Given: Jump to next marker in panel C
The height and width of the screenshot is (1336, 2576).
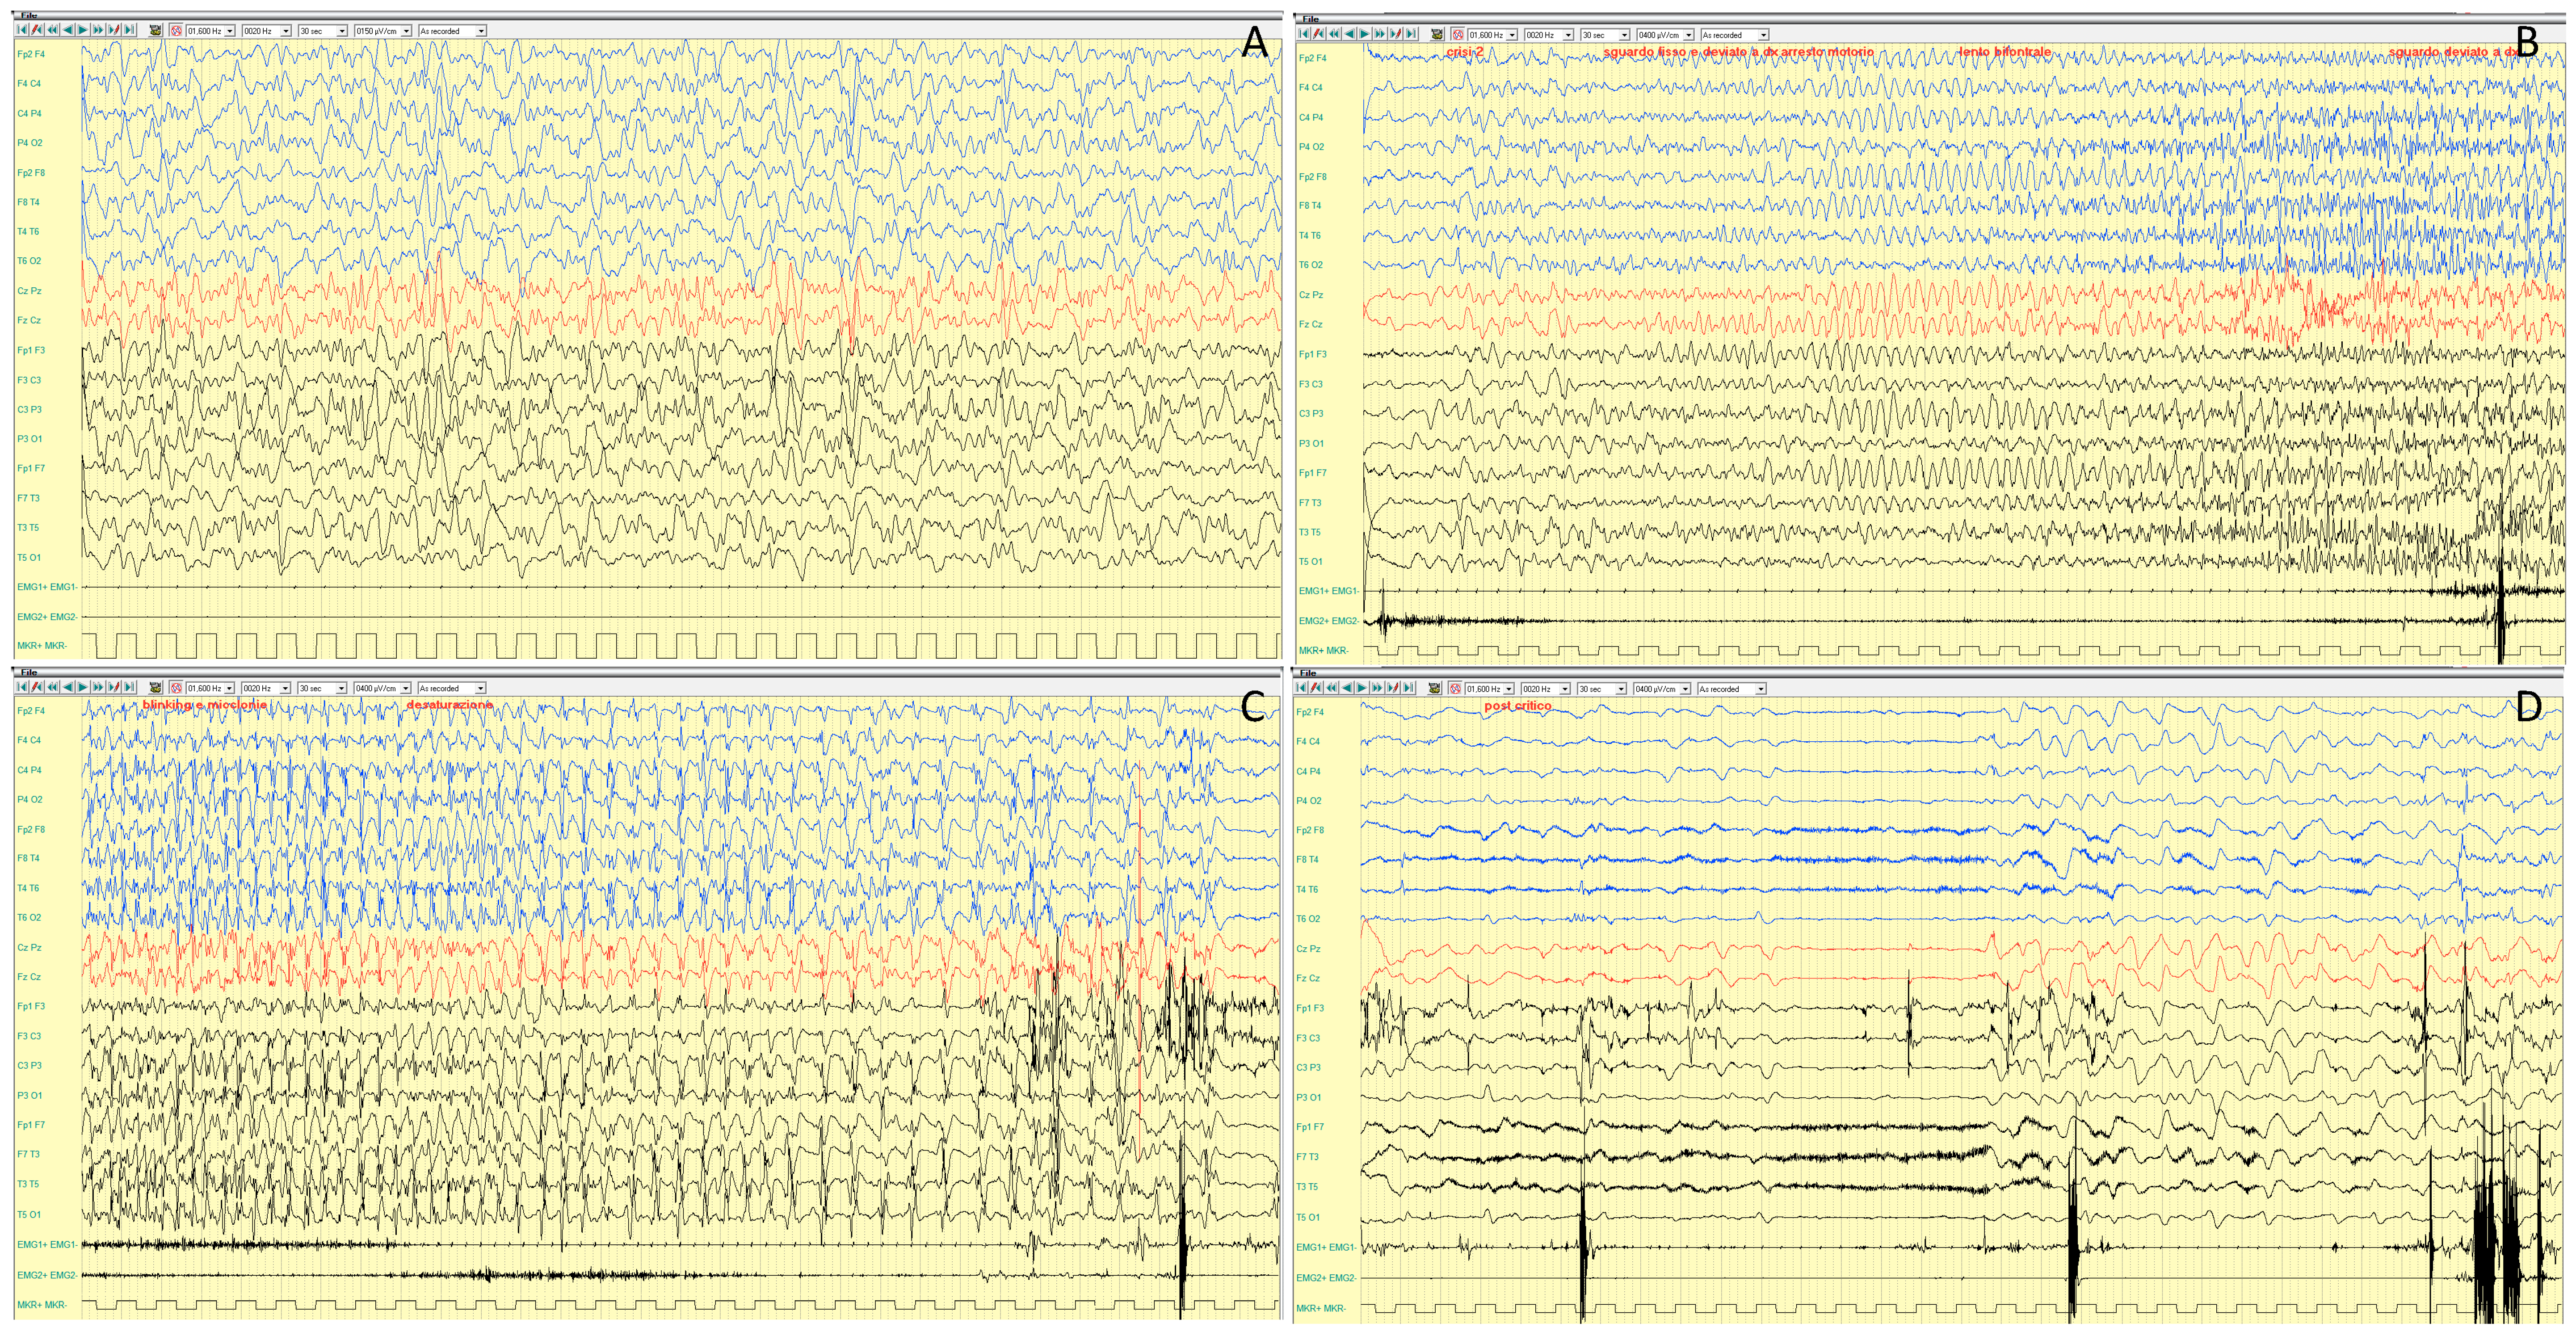Looking at the screenshot, I should (x=114, y=688).
